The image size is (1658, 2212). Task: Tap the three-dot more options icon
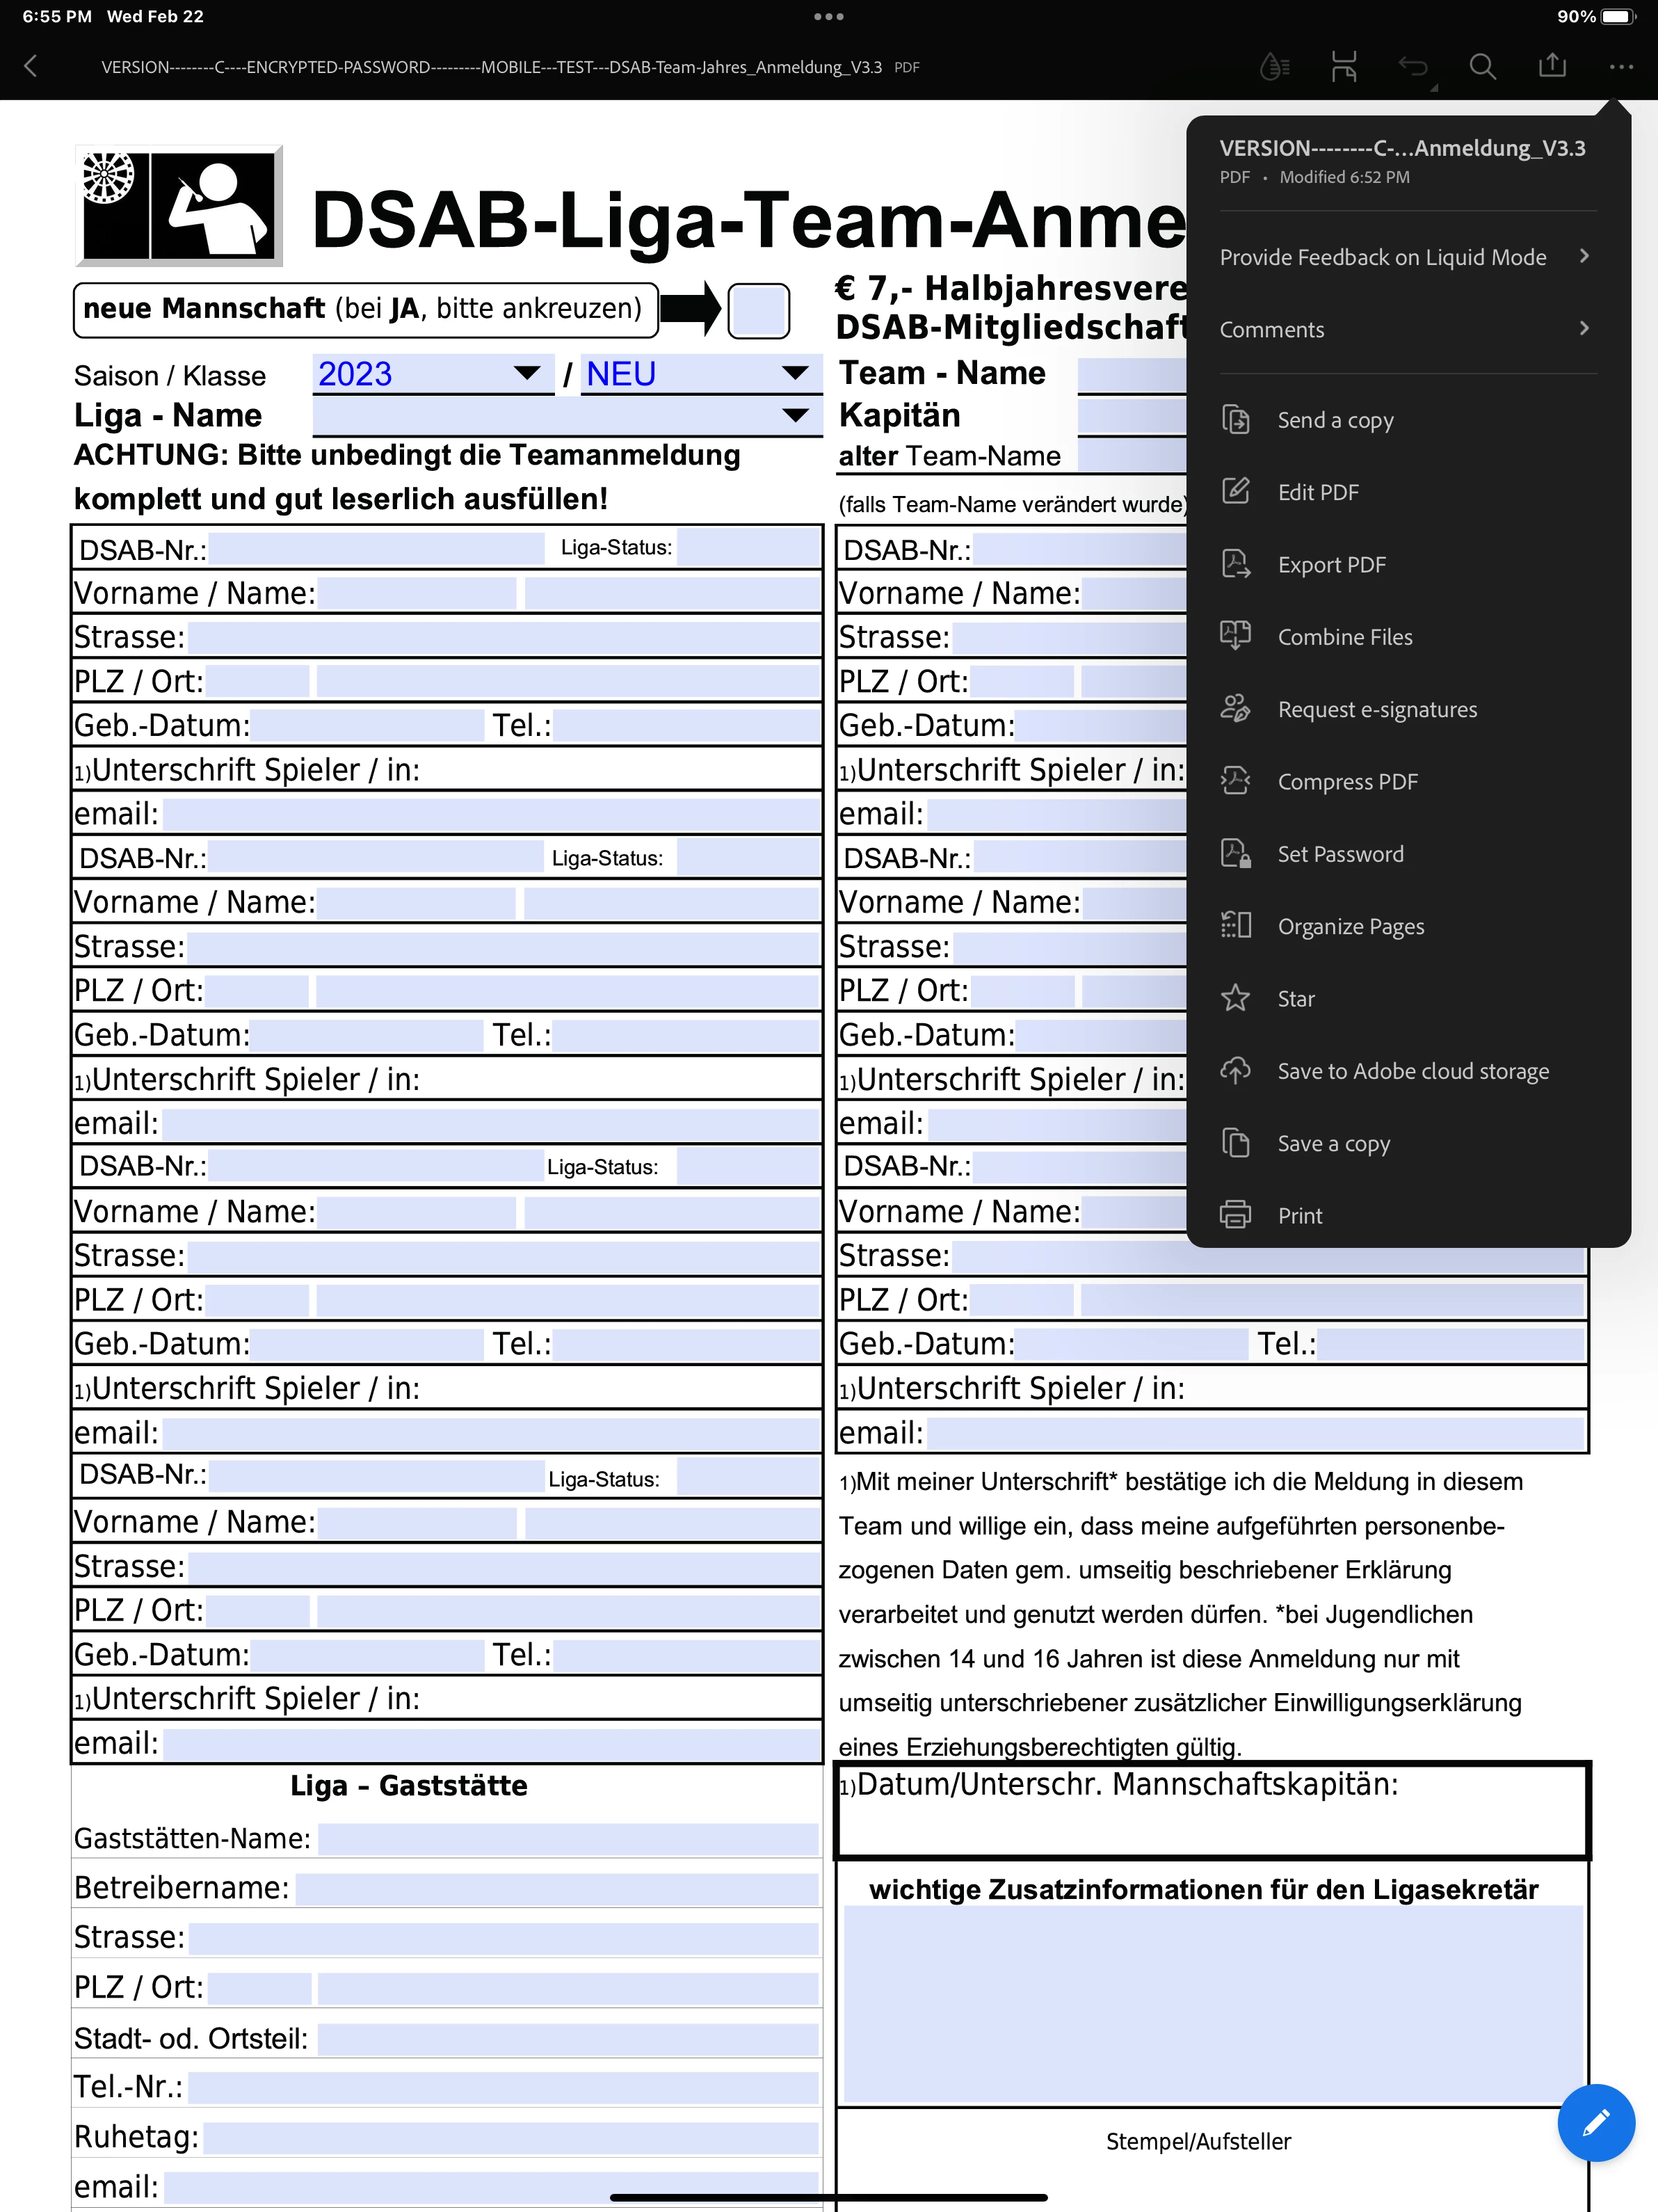(1621, 67)
